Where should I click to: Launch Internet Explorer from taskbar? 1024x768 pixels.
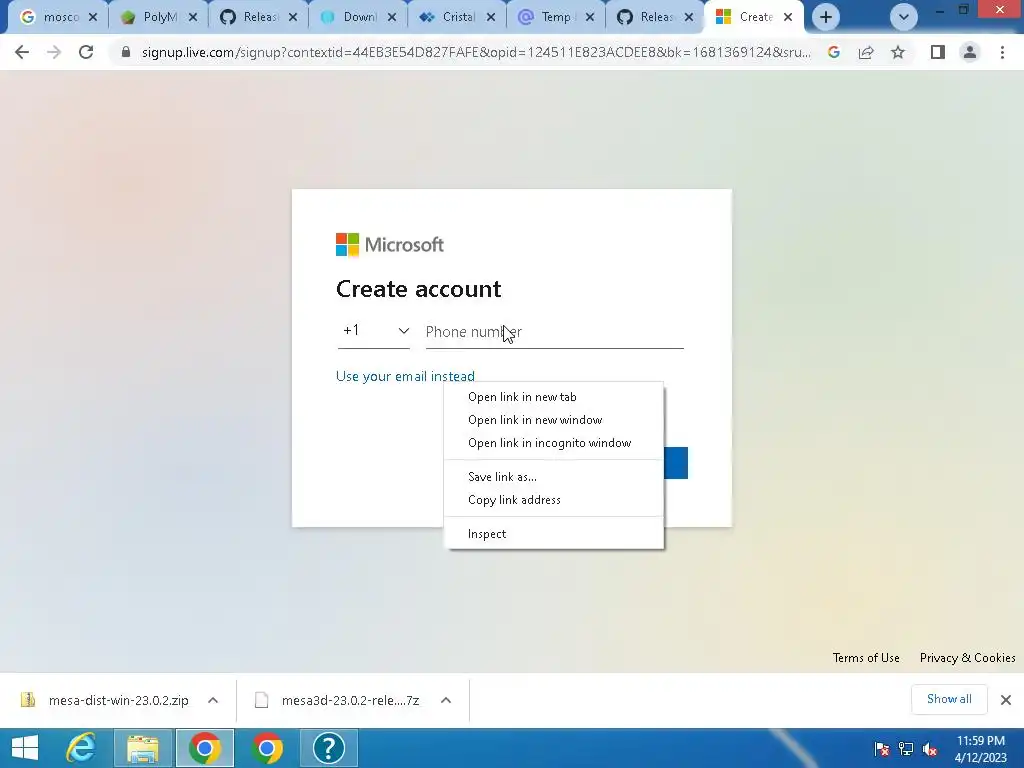tap(81, 748)
